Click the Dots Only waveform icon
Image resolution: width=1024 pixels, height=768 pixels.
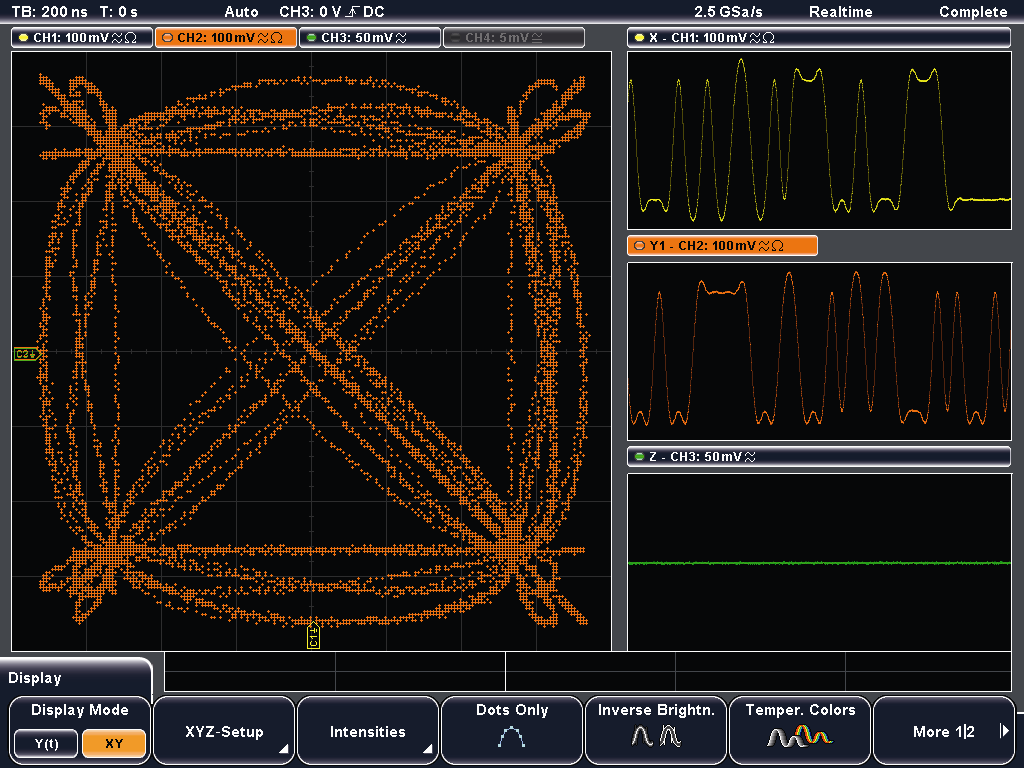[x=511, y=738]
